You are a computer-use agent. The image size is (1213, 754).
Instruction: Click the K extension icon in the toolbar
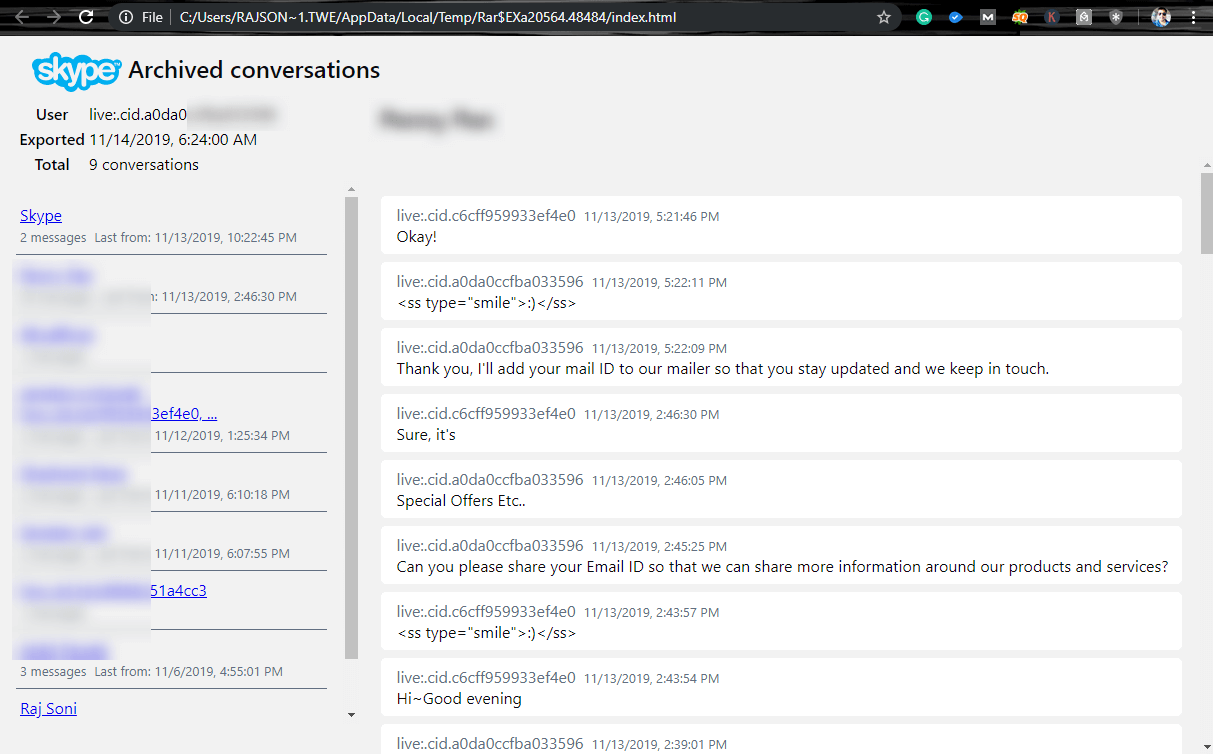click(1051, 17)
